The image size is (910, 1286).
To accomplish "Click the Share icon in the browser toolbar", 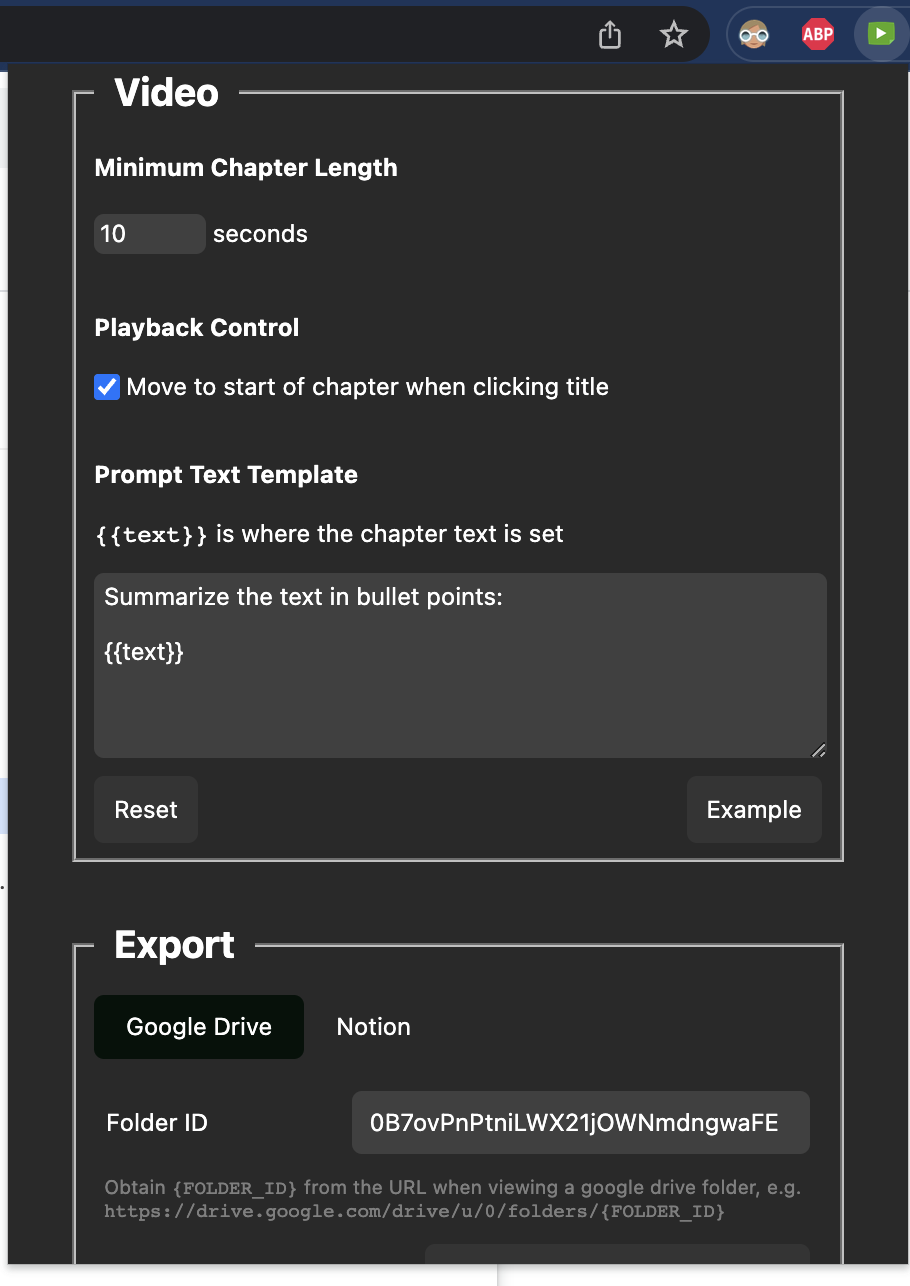I will click(609, 33).
